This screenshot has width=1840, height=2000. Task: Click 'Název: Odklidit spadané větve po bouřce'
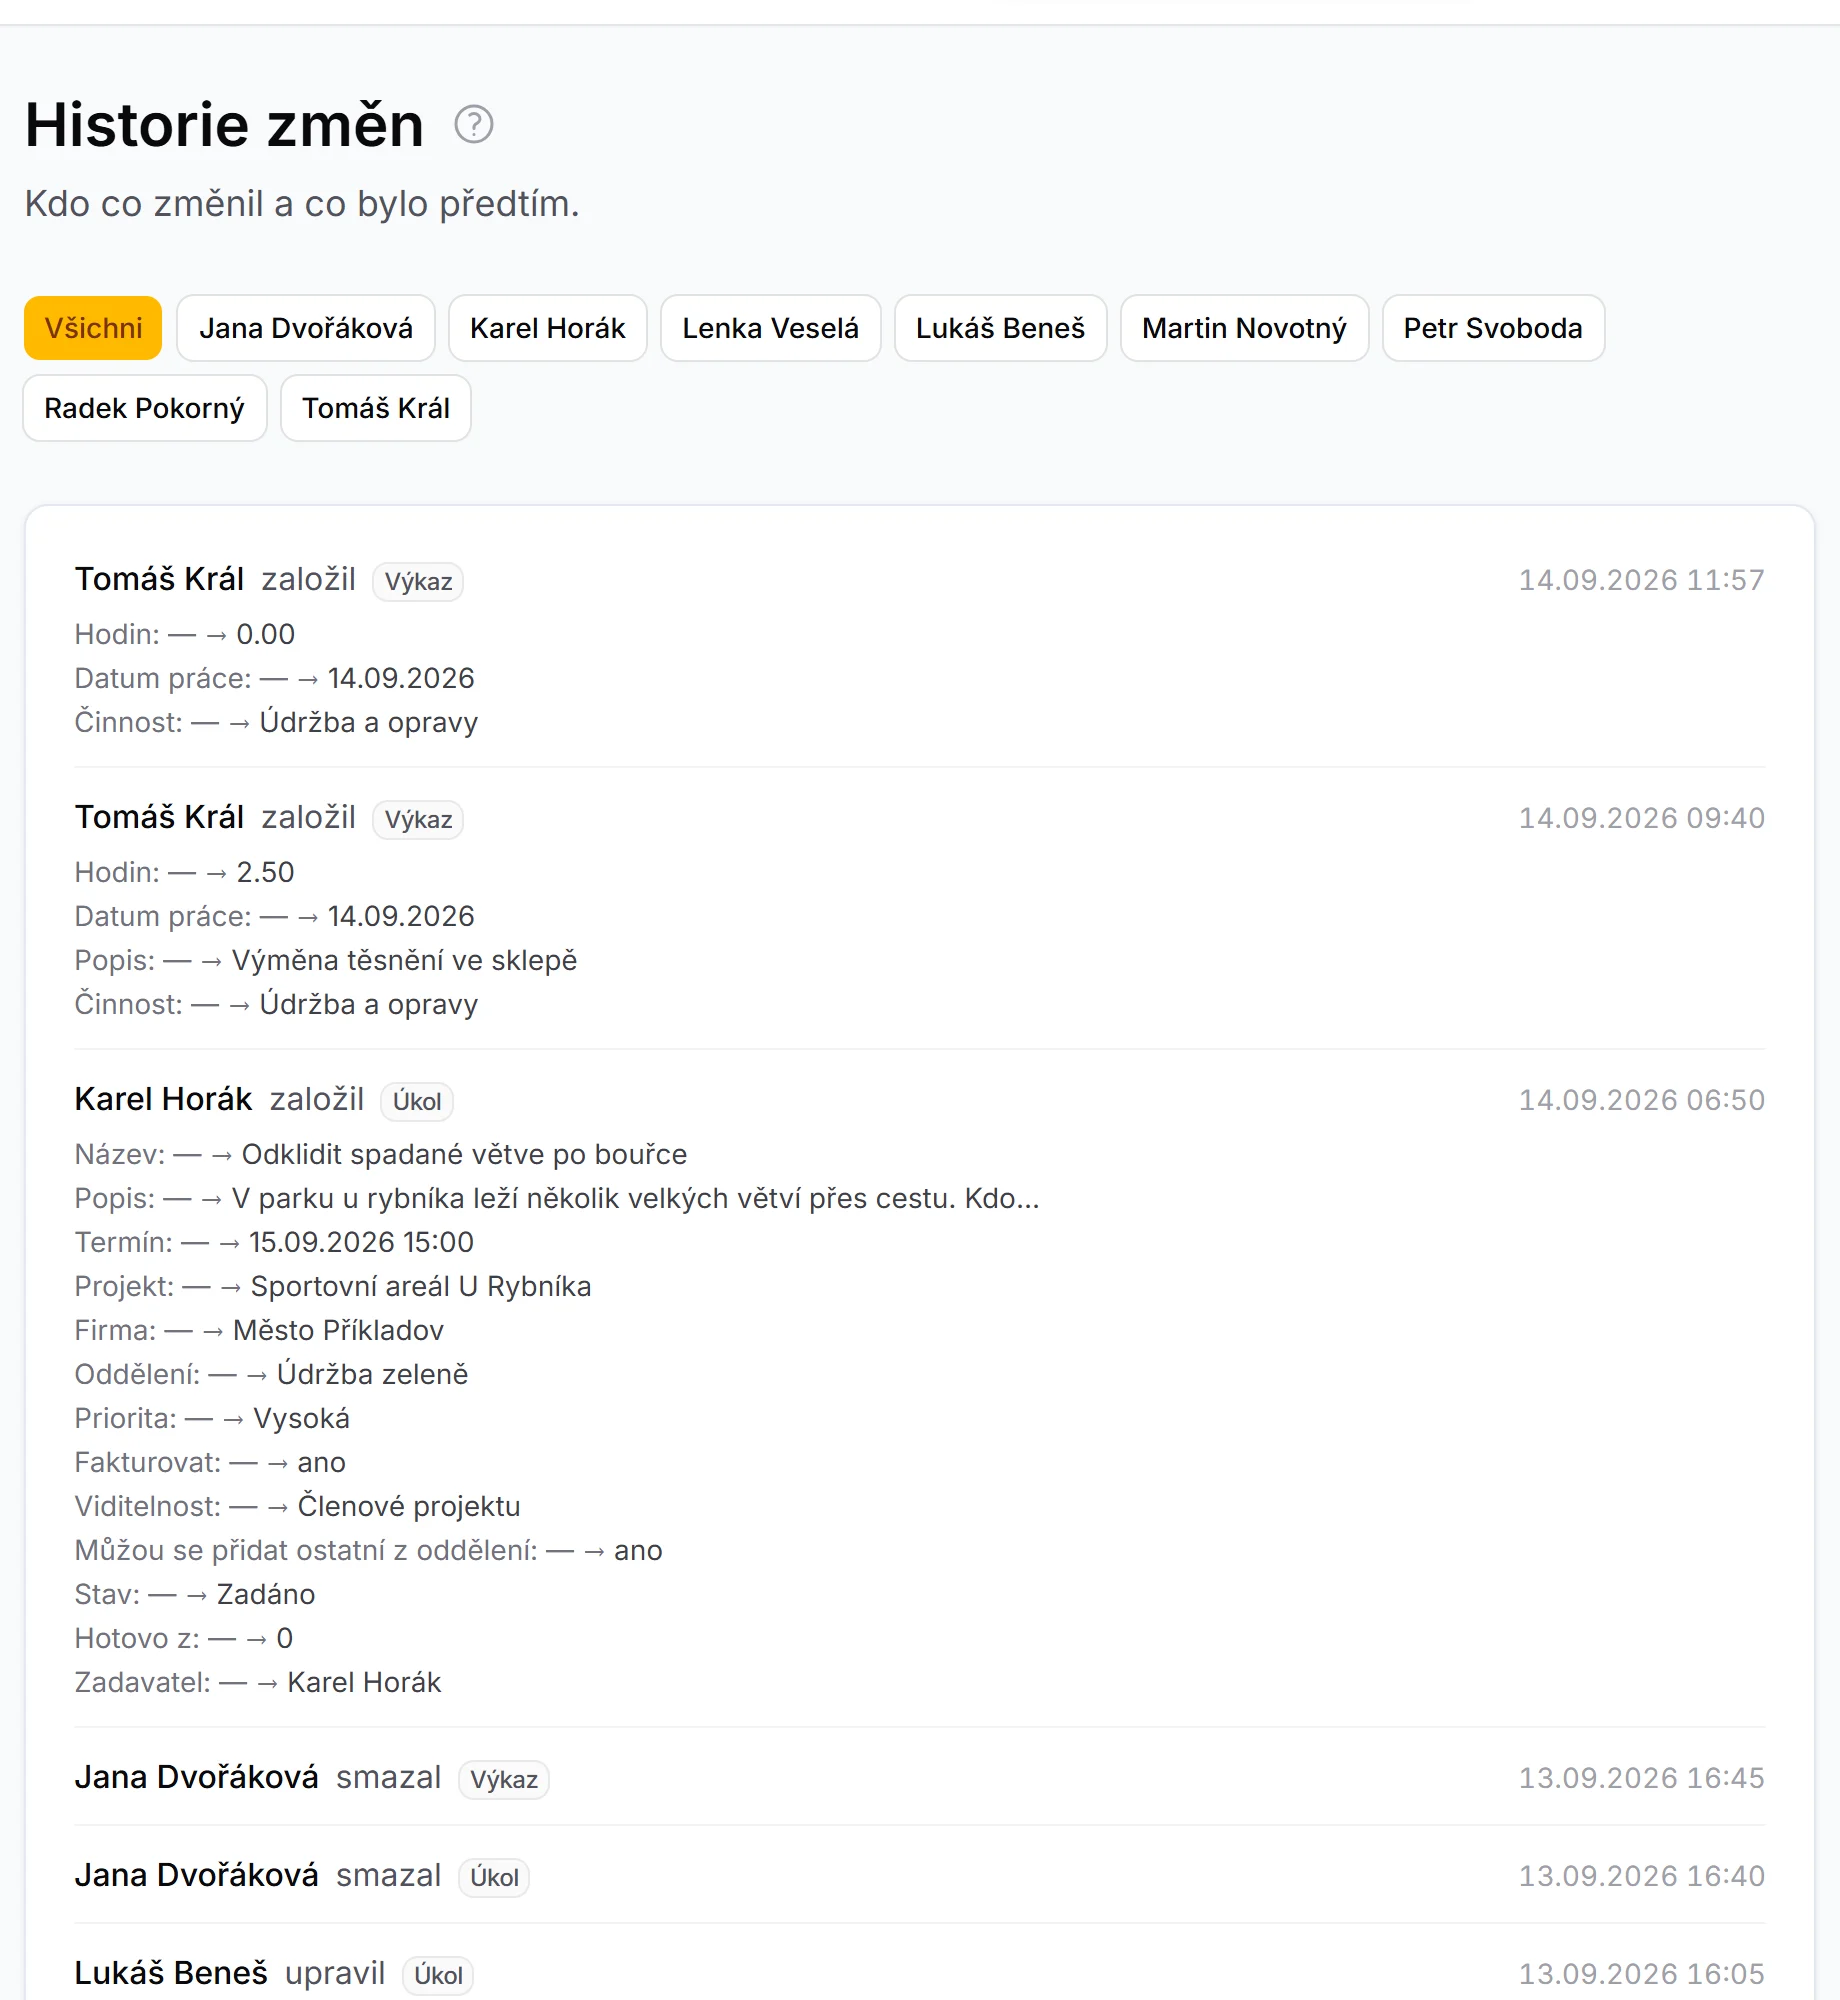tap(381, 1154)
